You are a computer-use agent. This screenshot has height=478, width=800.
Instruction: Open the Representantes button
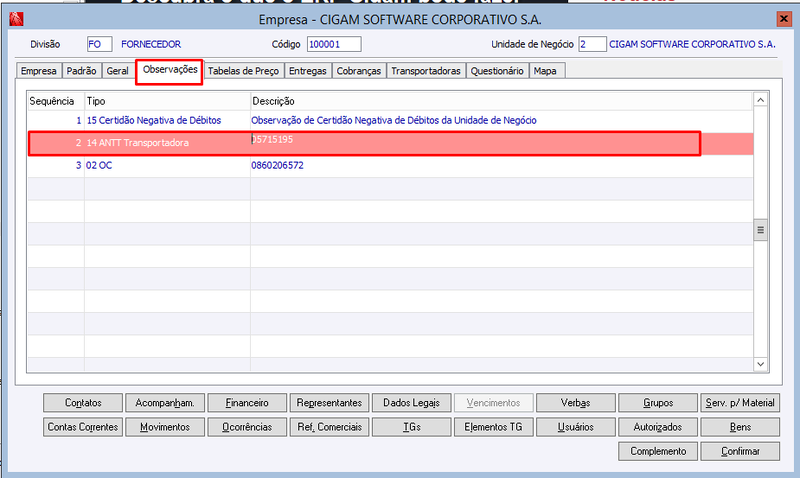[x=329, y=403]
